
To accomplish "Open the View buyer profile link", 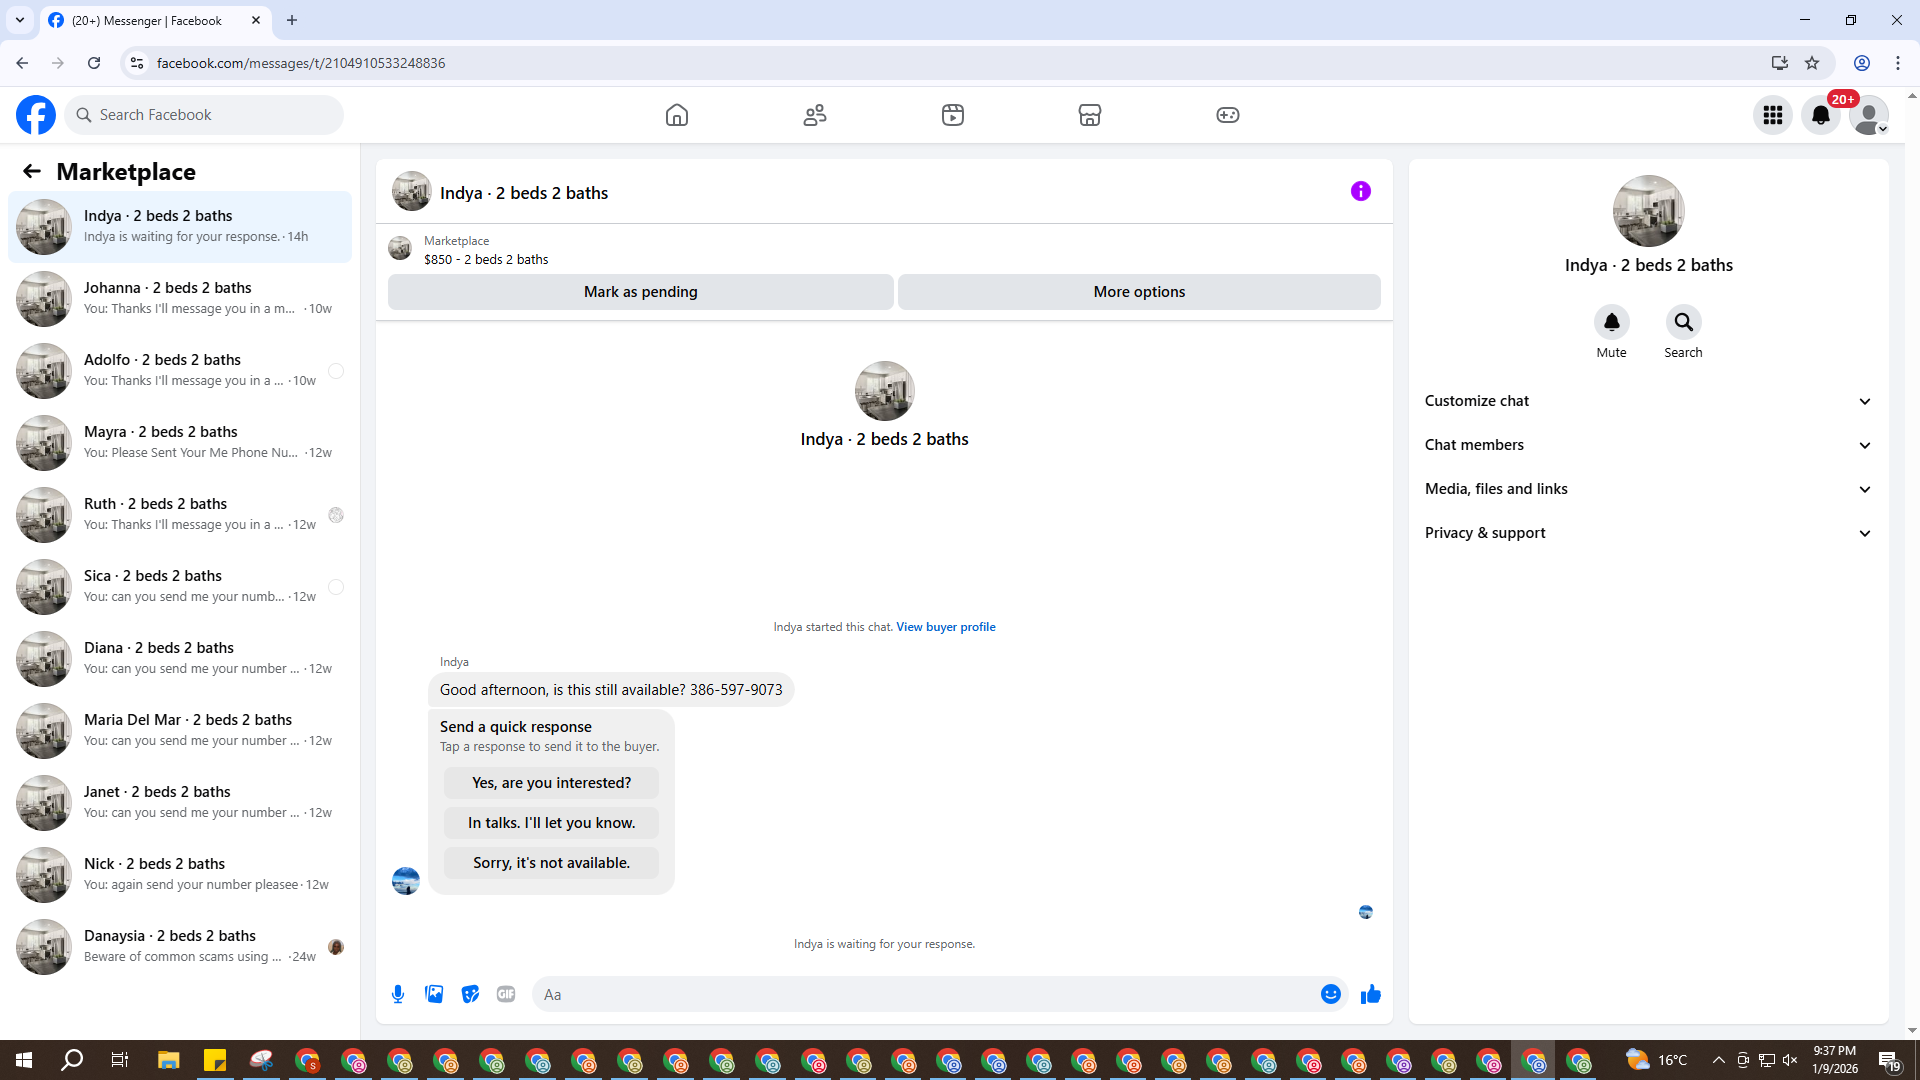I will pos(945,627).
